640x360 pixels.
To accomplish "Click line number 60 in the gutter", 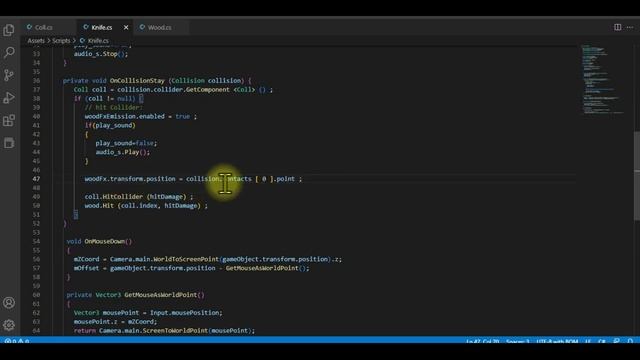I will pos(36,295).
